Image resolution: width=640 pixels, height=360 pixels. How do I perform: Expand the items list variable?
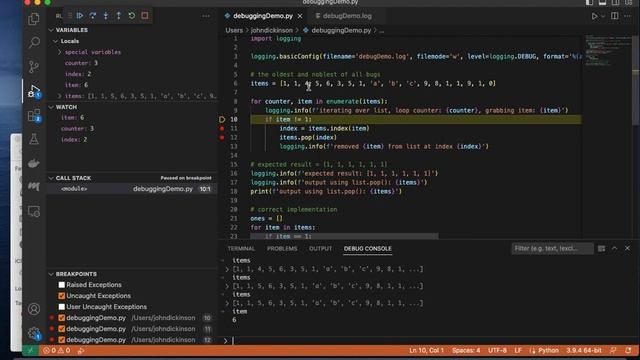point(60,96)
